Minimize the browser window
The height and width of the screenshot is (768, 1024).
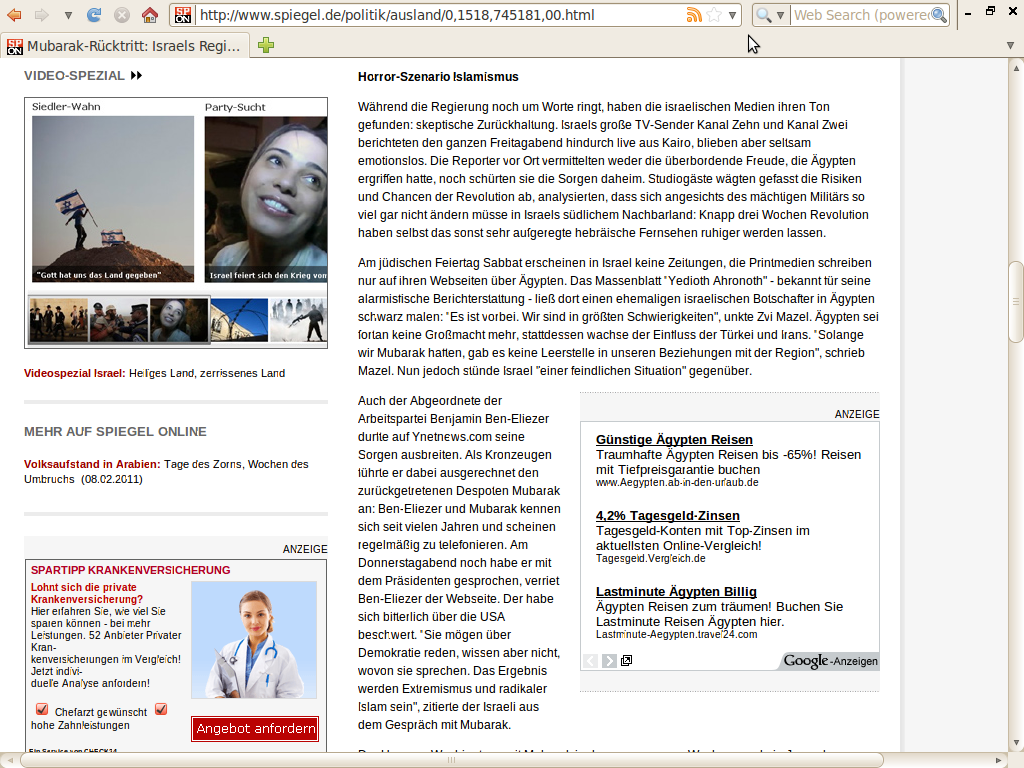(968, 13)
